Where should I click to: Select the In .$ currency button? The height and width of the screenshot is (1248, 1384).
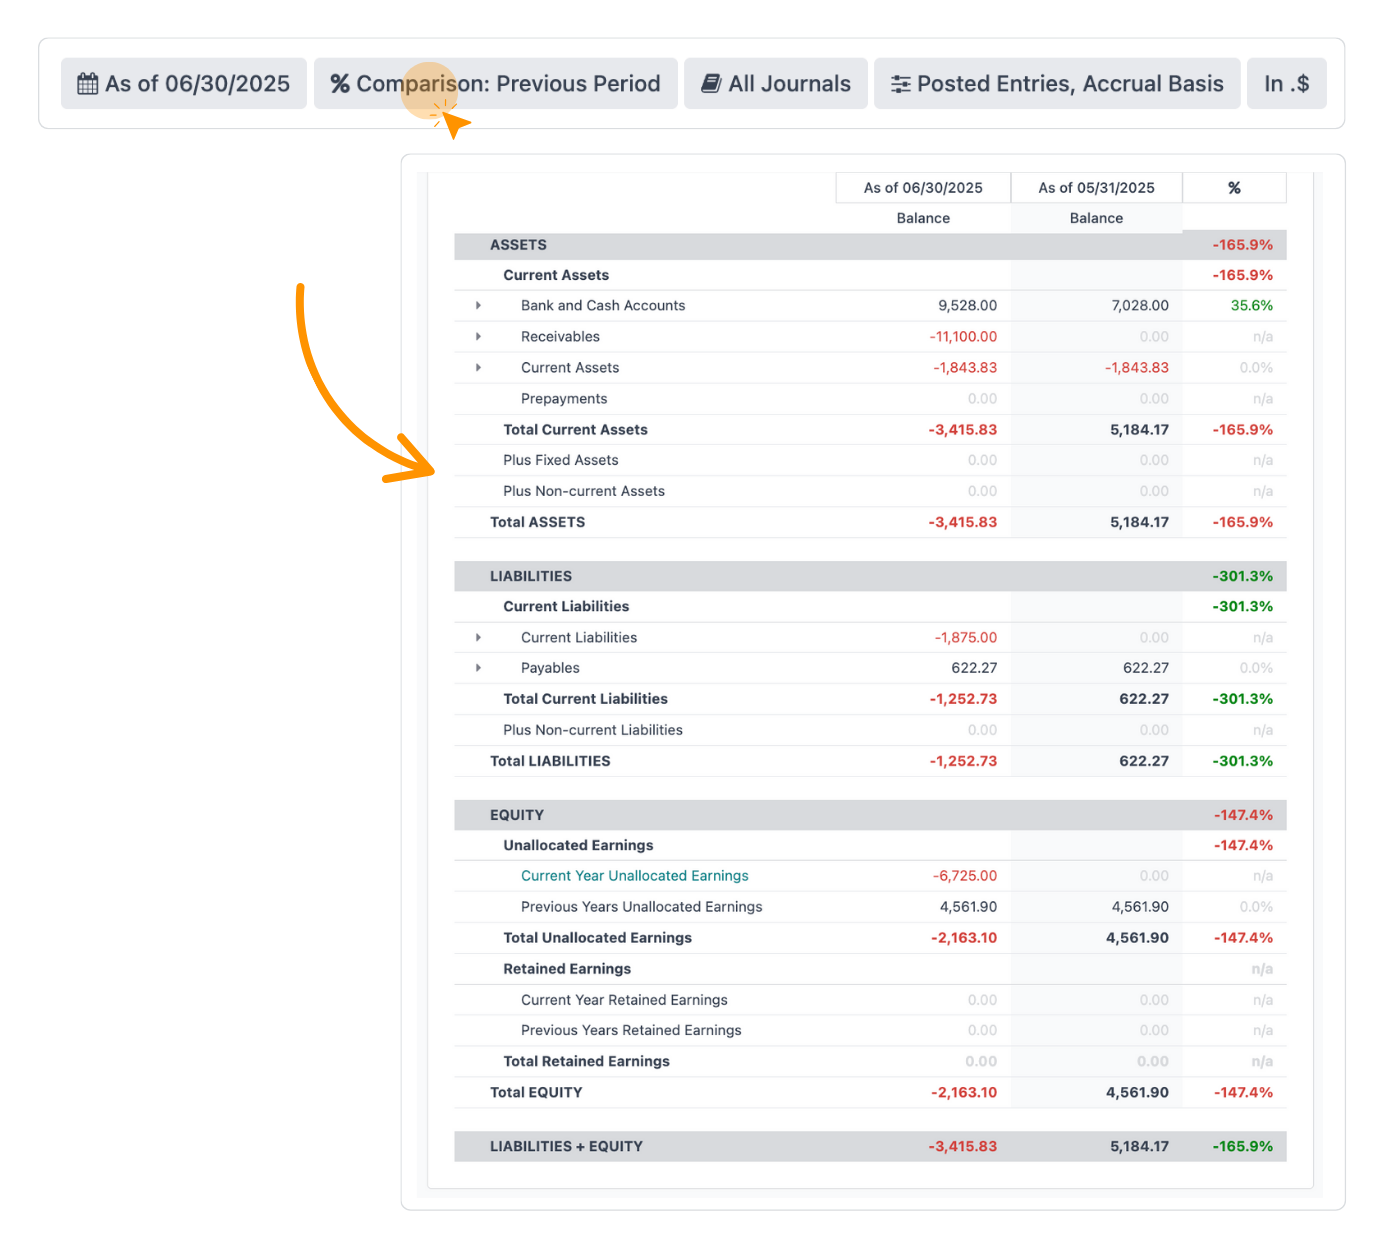point(1286,83)
